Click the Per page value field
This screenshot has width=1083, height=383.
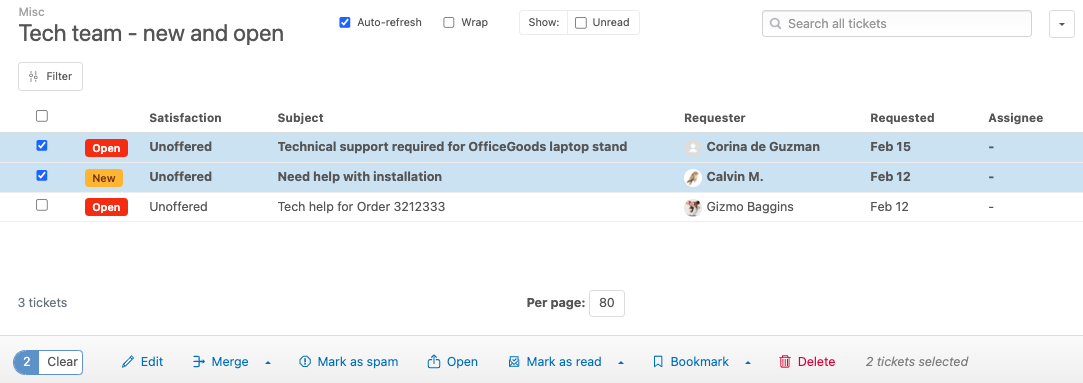tap(606, 303)
